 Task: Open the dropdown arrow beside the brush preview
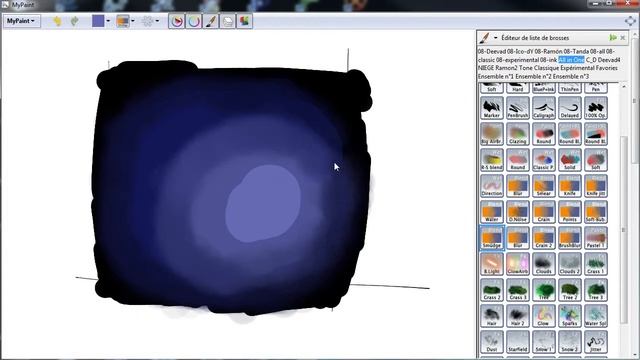[x=133, y=21]
